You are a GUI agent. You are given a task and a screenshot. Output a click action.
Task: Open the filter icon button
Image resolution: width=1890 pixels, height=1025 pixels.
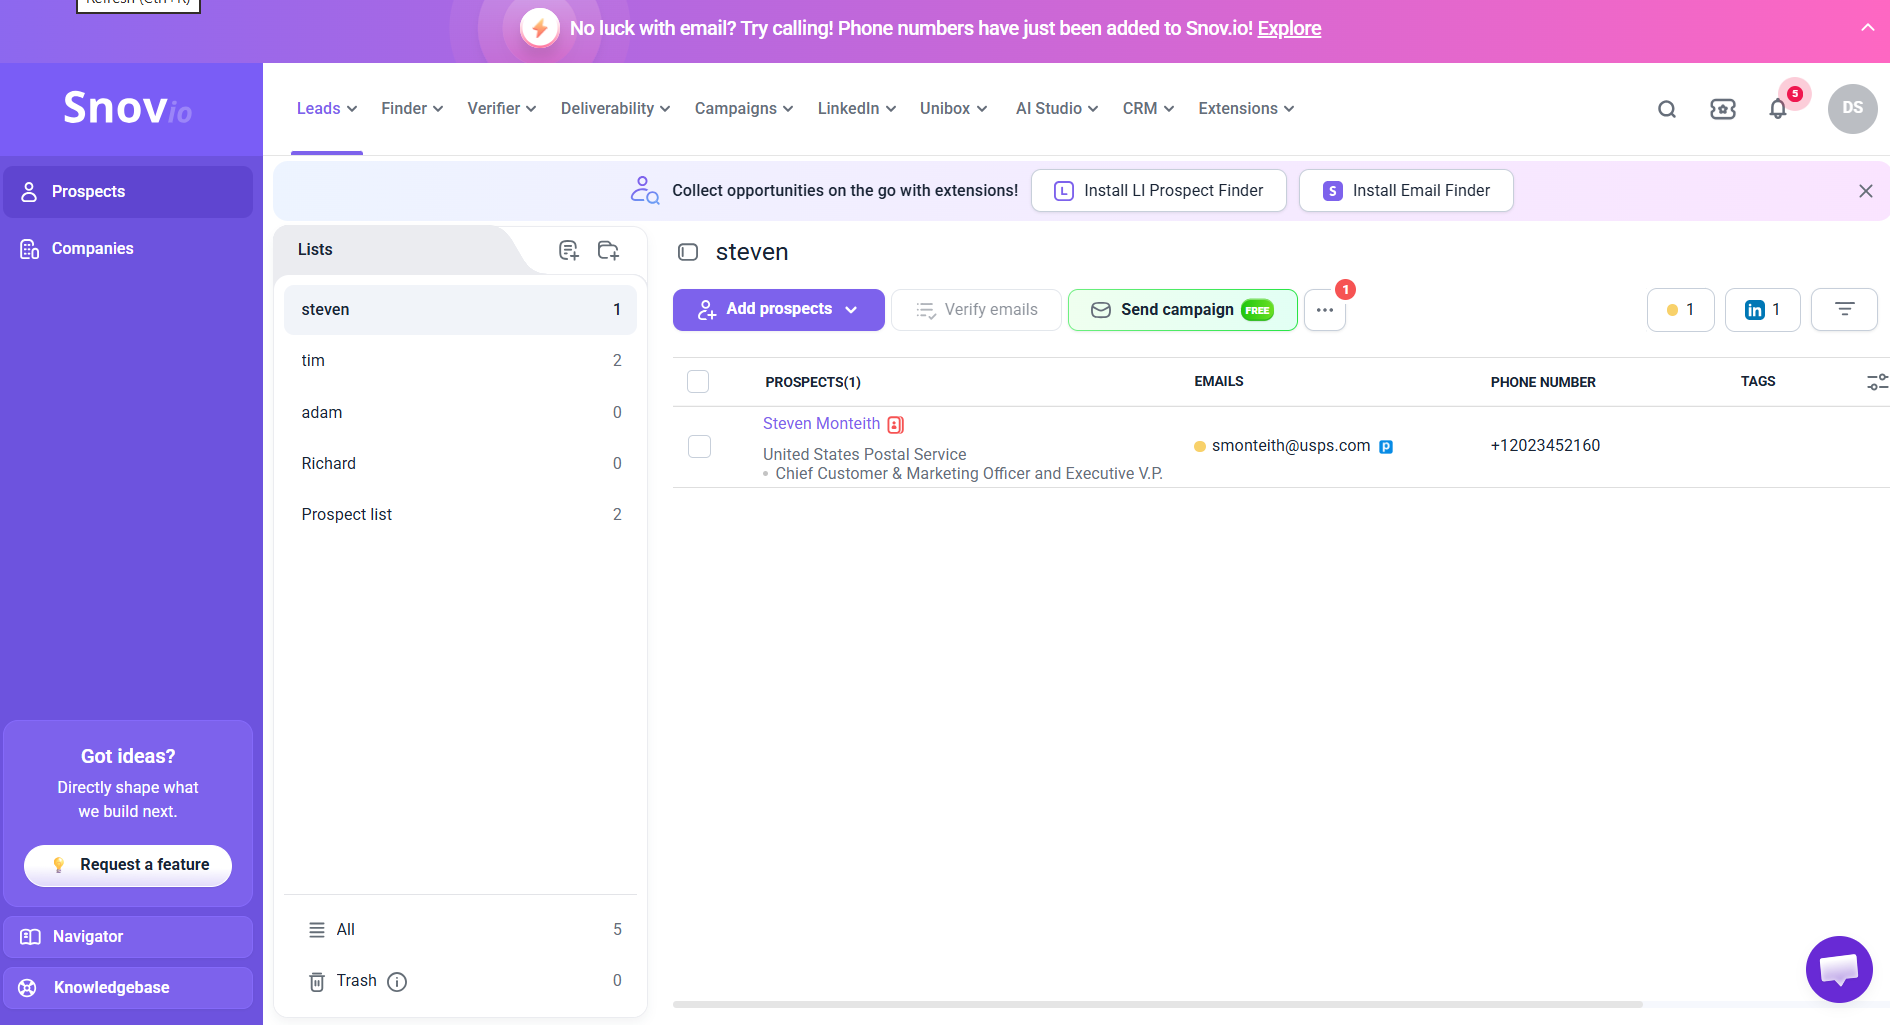[1844, 310]
